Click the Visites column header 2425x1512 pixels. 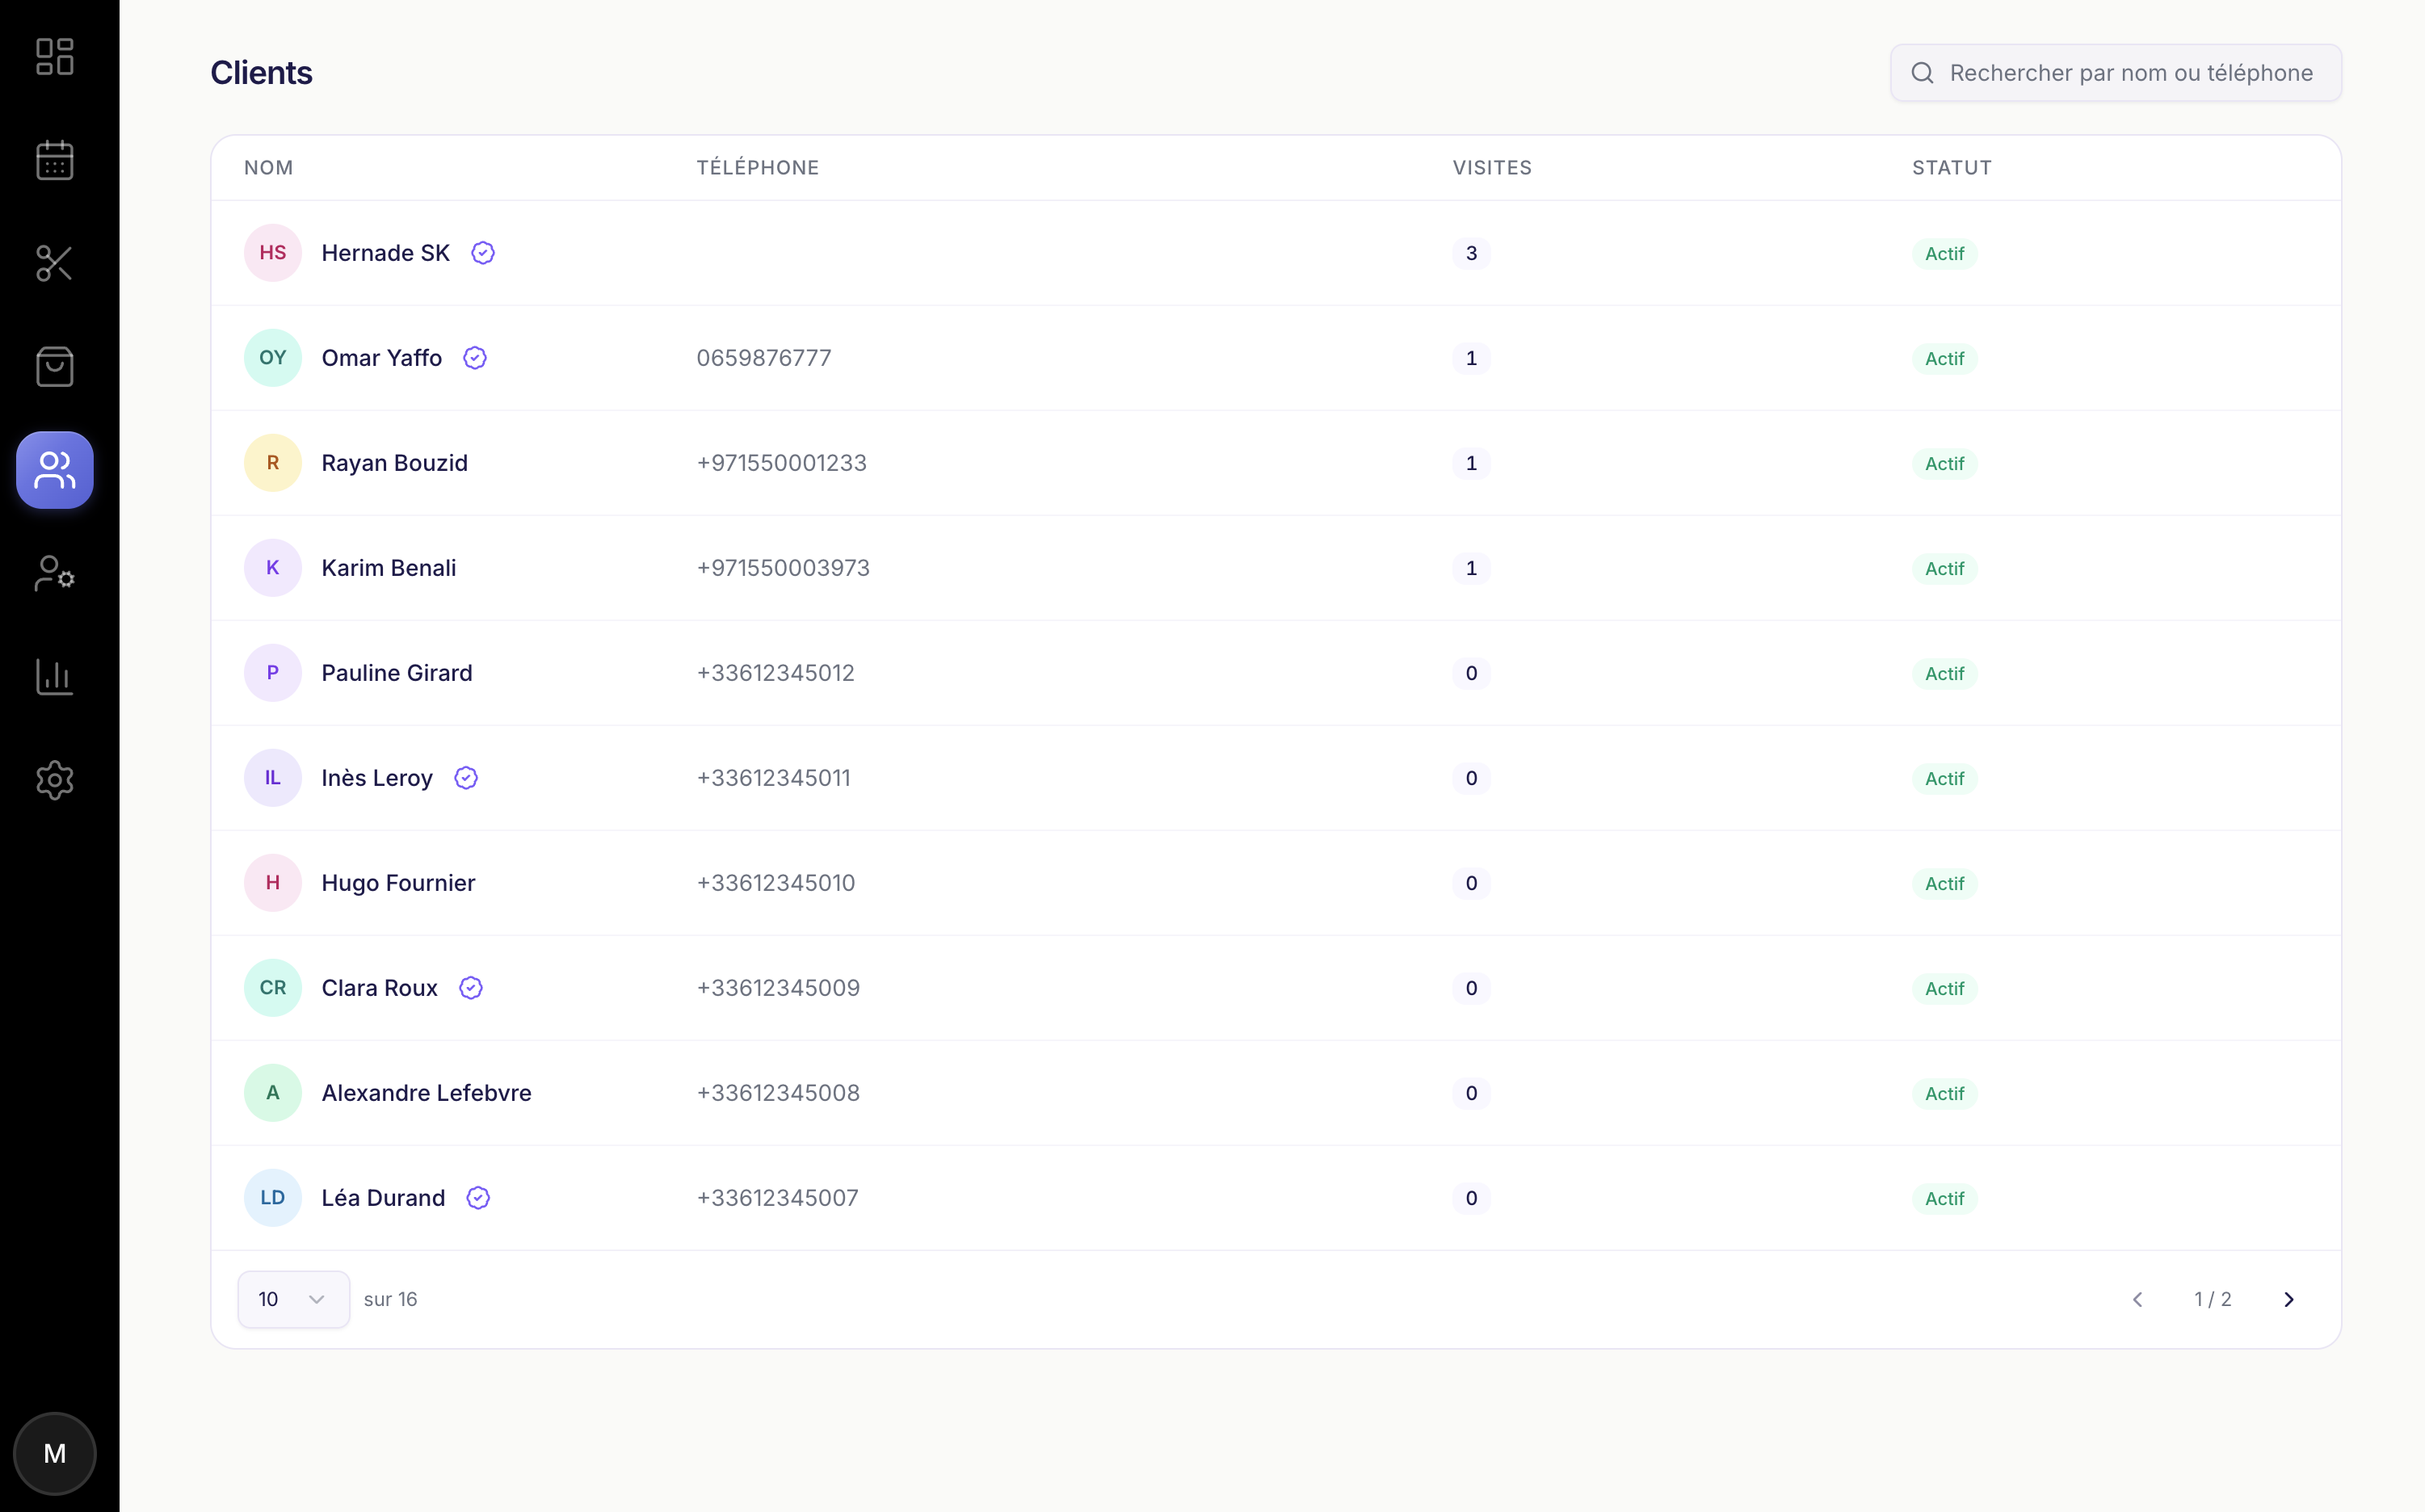(1491, 168)
